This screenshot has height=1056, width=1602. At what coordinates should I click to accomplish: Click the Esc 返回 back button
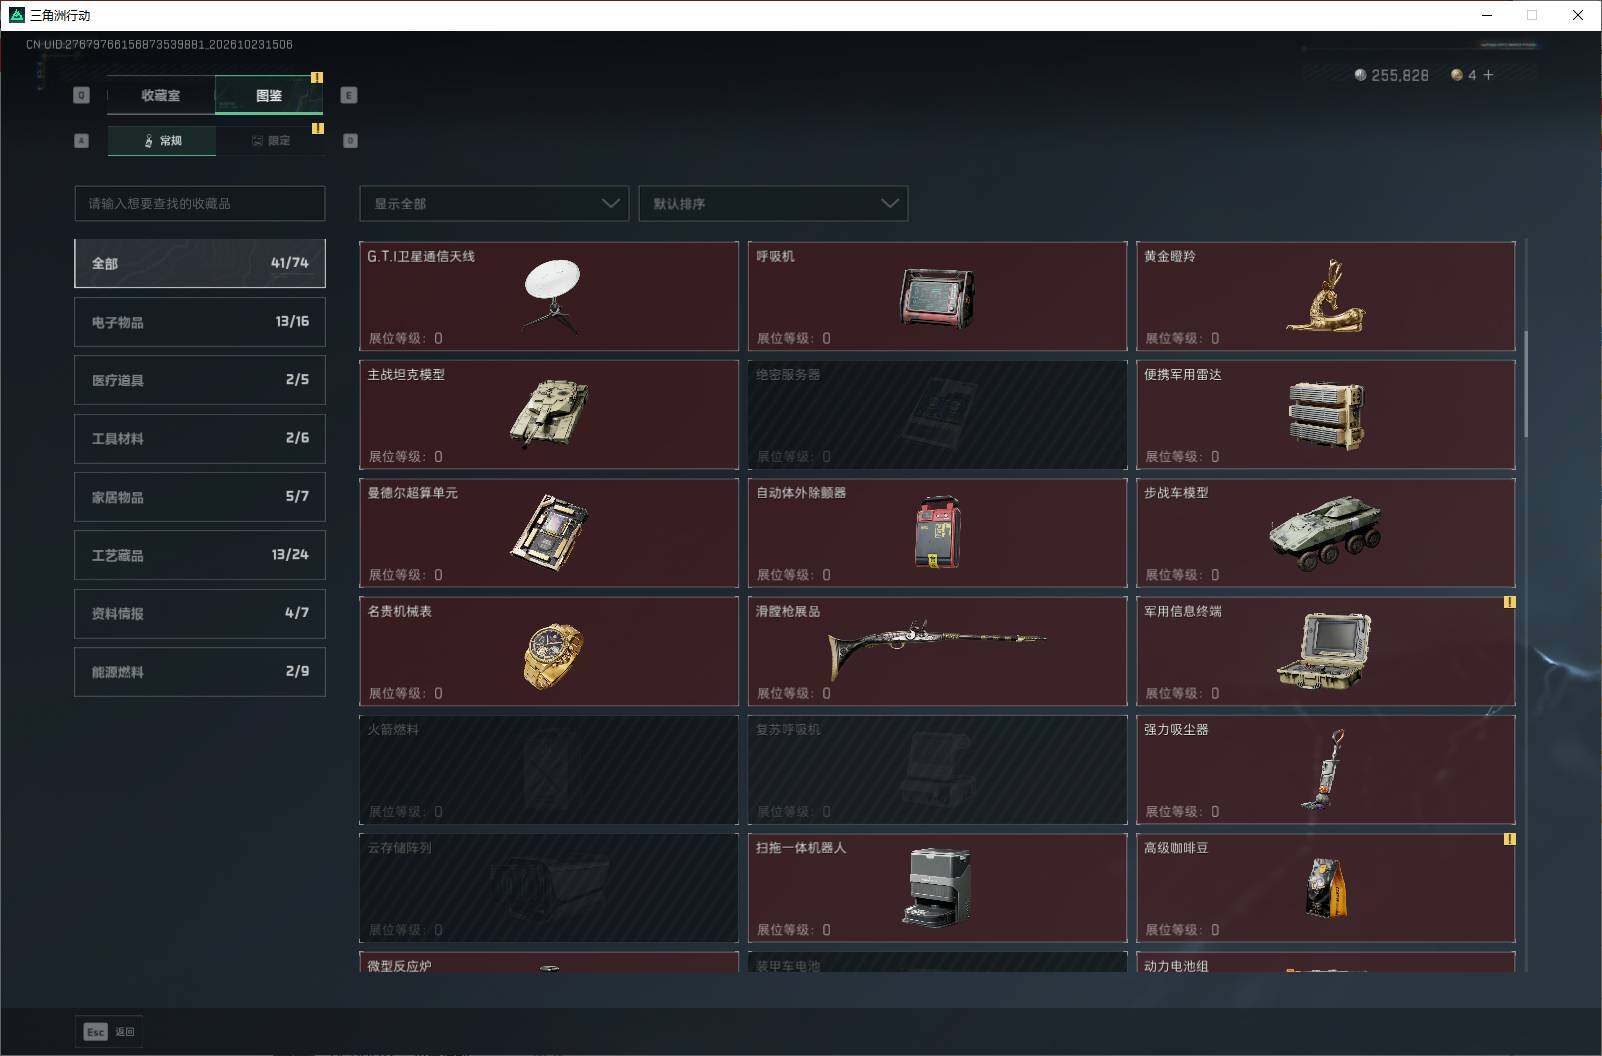point(109,1032)
